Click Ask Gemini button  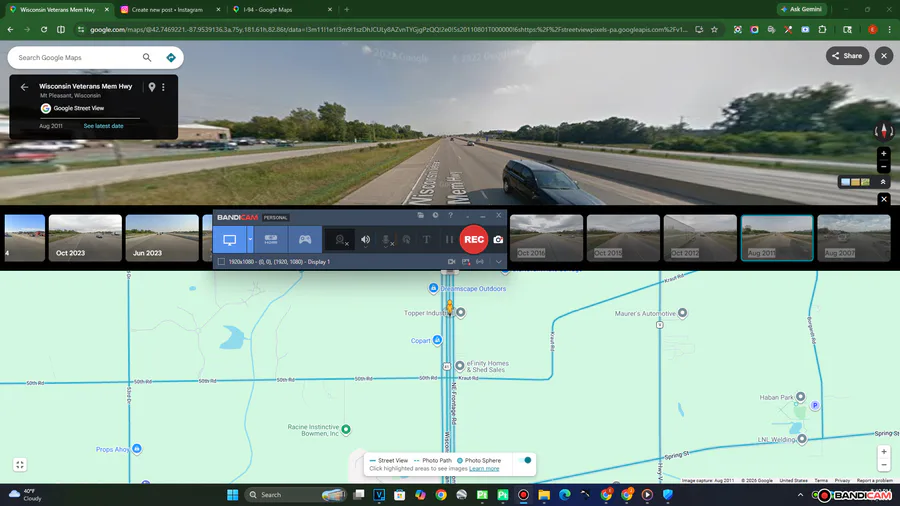[x=801, y=9]
